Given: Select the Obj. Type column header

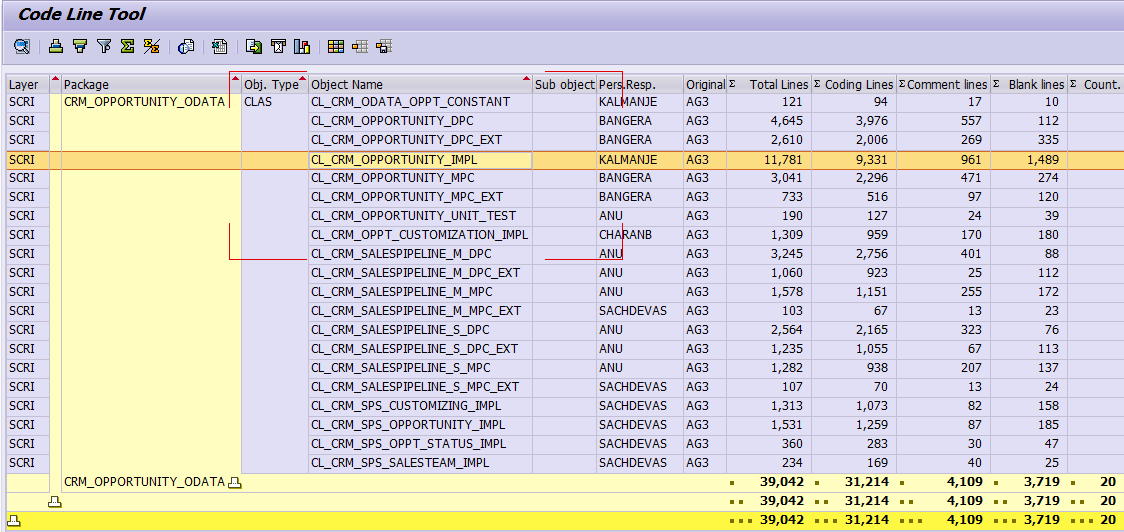Looking at the screenshot, I should click(x=275, y=85).
